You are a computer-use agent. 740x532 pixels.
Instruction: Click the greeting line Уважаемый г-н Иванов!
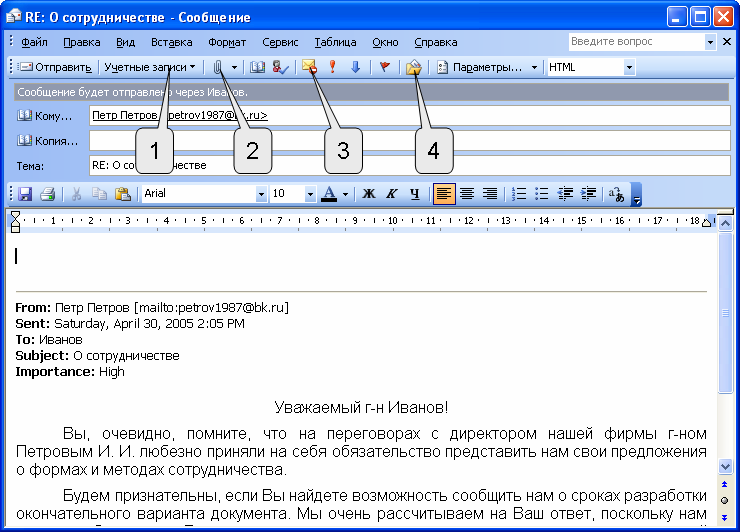click(x=361, y=407)
